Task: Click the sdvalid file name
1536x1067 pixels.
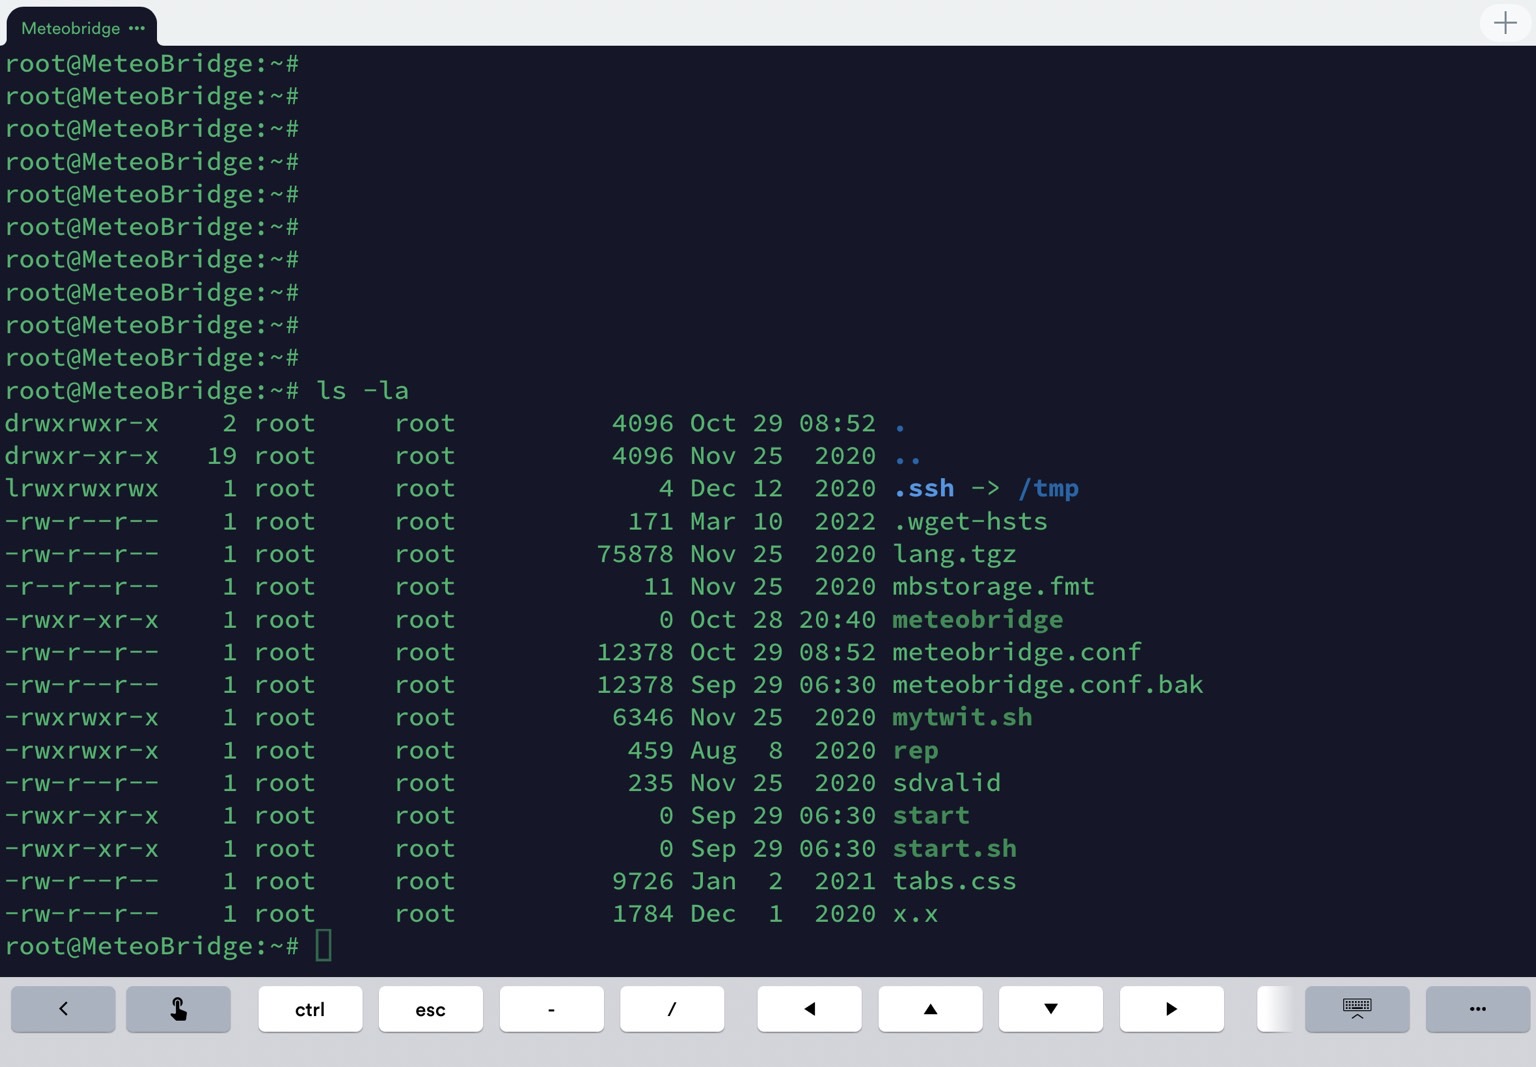Action: (947, 783)
